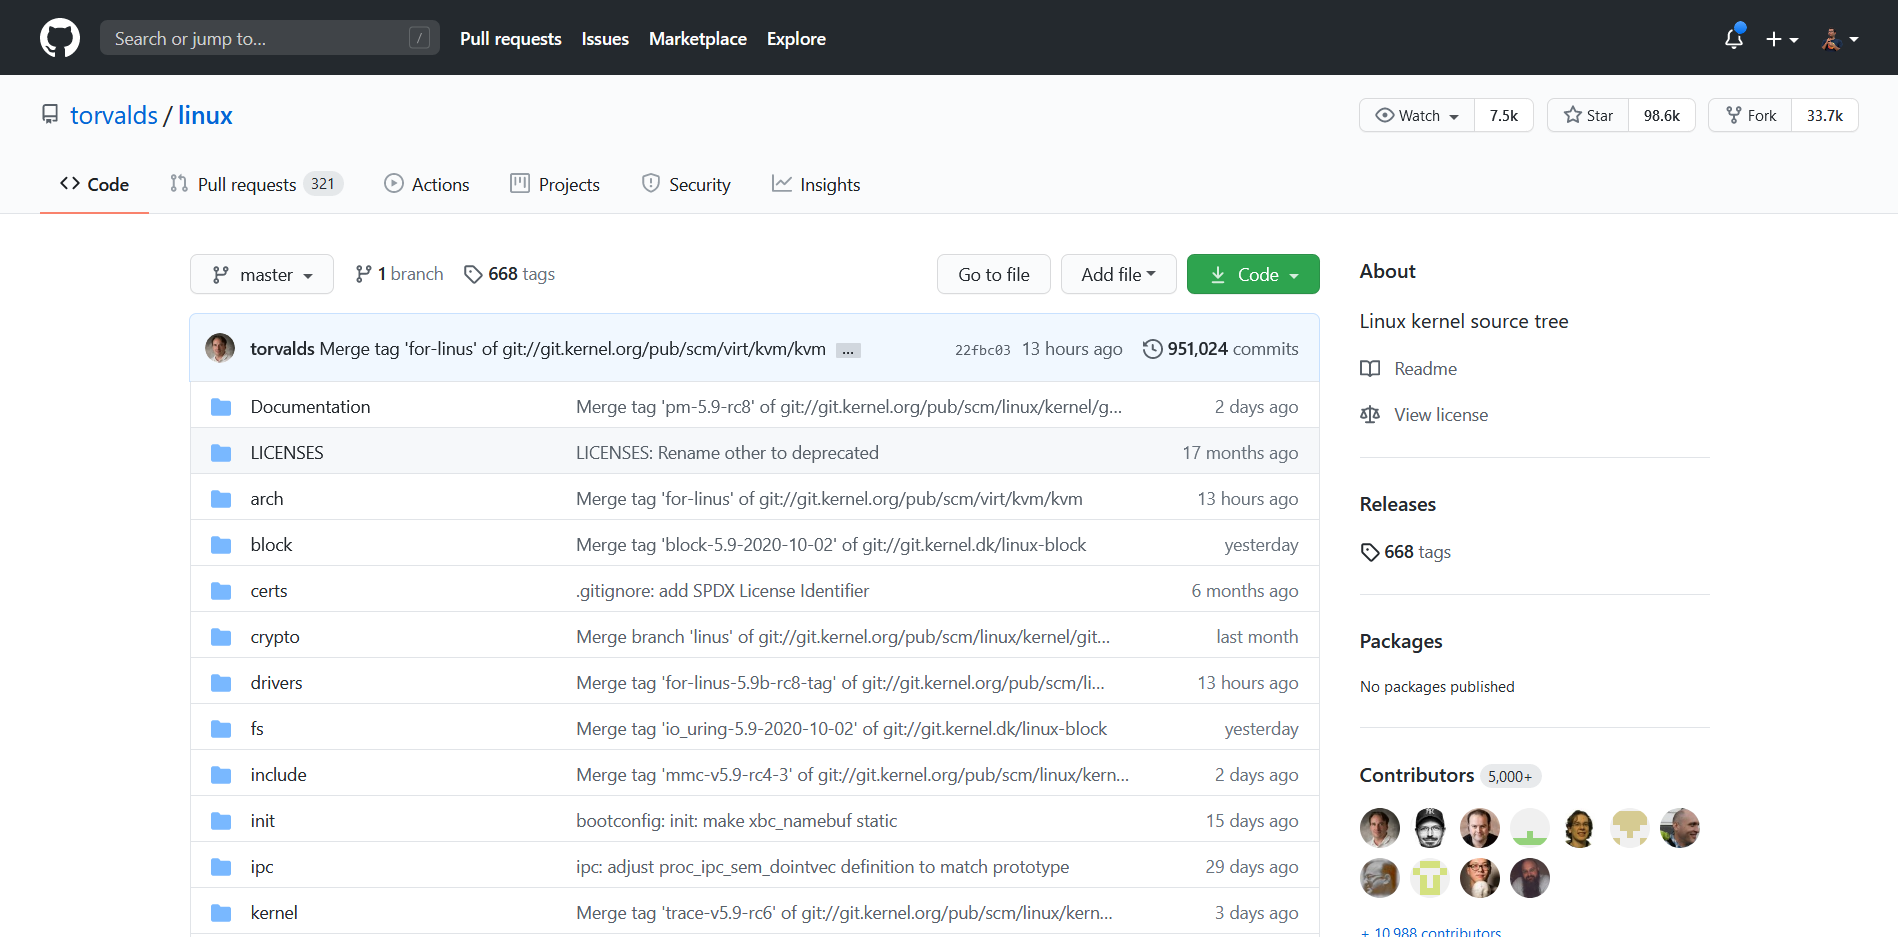Image resolution: width=1898 pixels, height=937 pixels.
Task: View the 98.6k stargazers count
Action: pyautogui.click(x=1661, y=115)
